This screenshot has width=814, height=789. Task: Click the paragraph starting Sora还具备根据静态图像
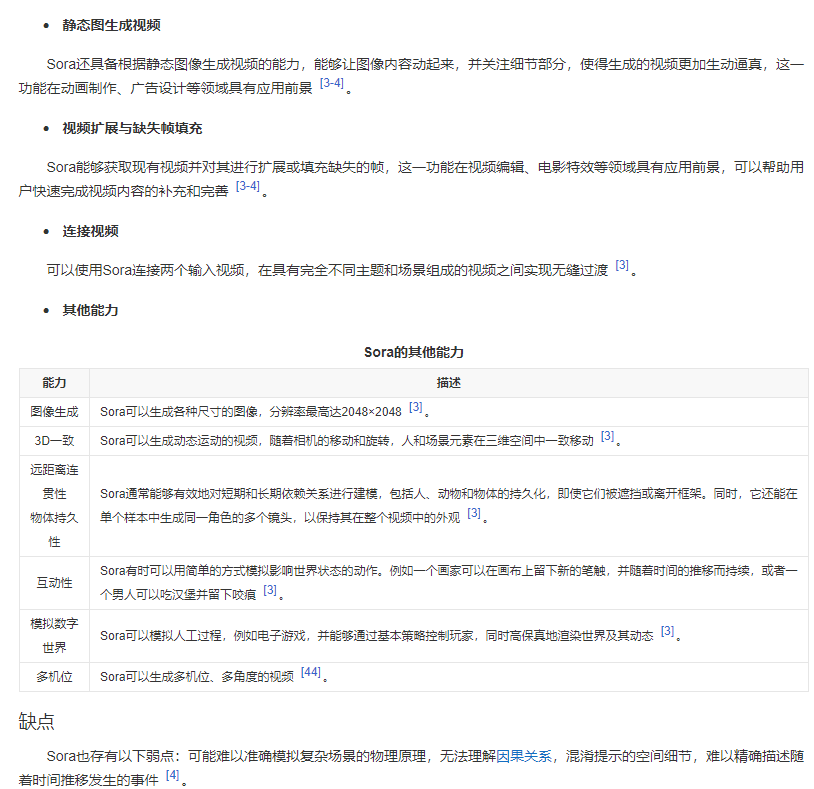tap(411, 76)
